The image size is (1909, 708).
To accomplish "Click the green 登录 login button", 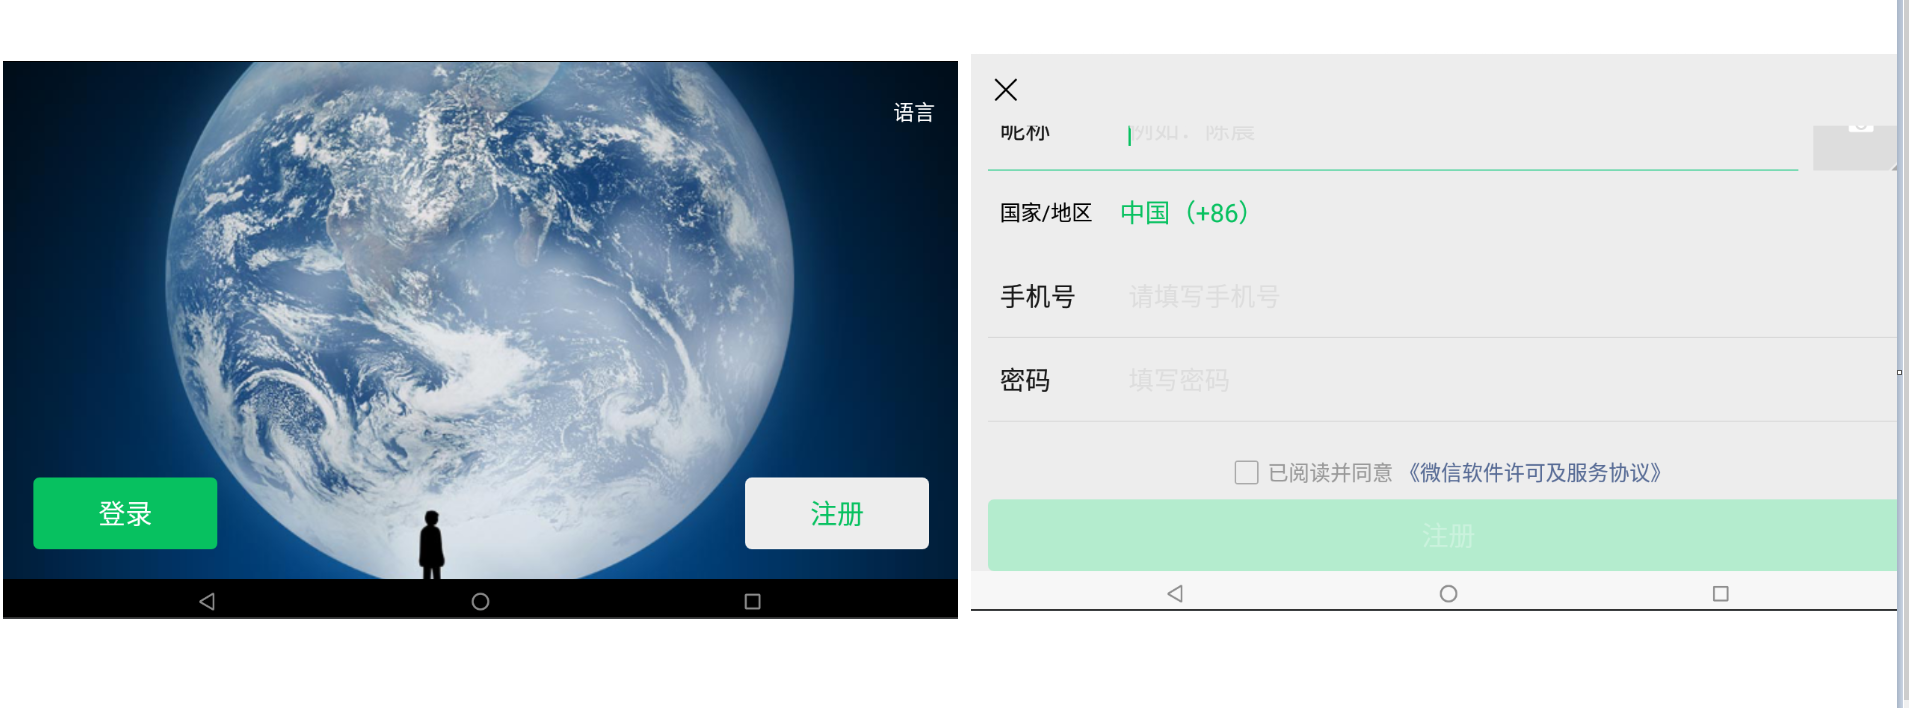I will [125, 513].
